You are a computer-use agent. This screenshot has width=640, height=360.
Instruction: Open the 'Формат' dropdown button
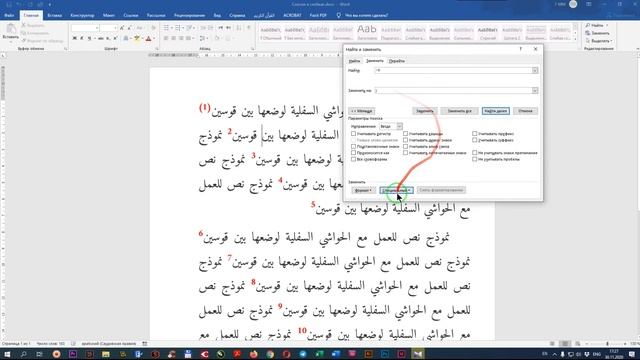pyautogui.click(x=363, y=190)
